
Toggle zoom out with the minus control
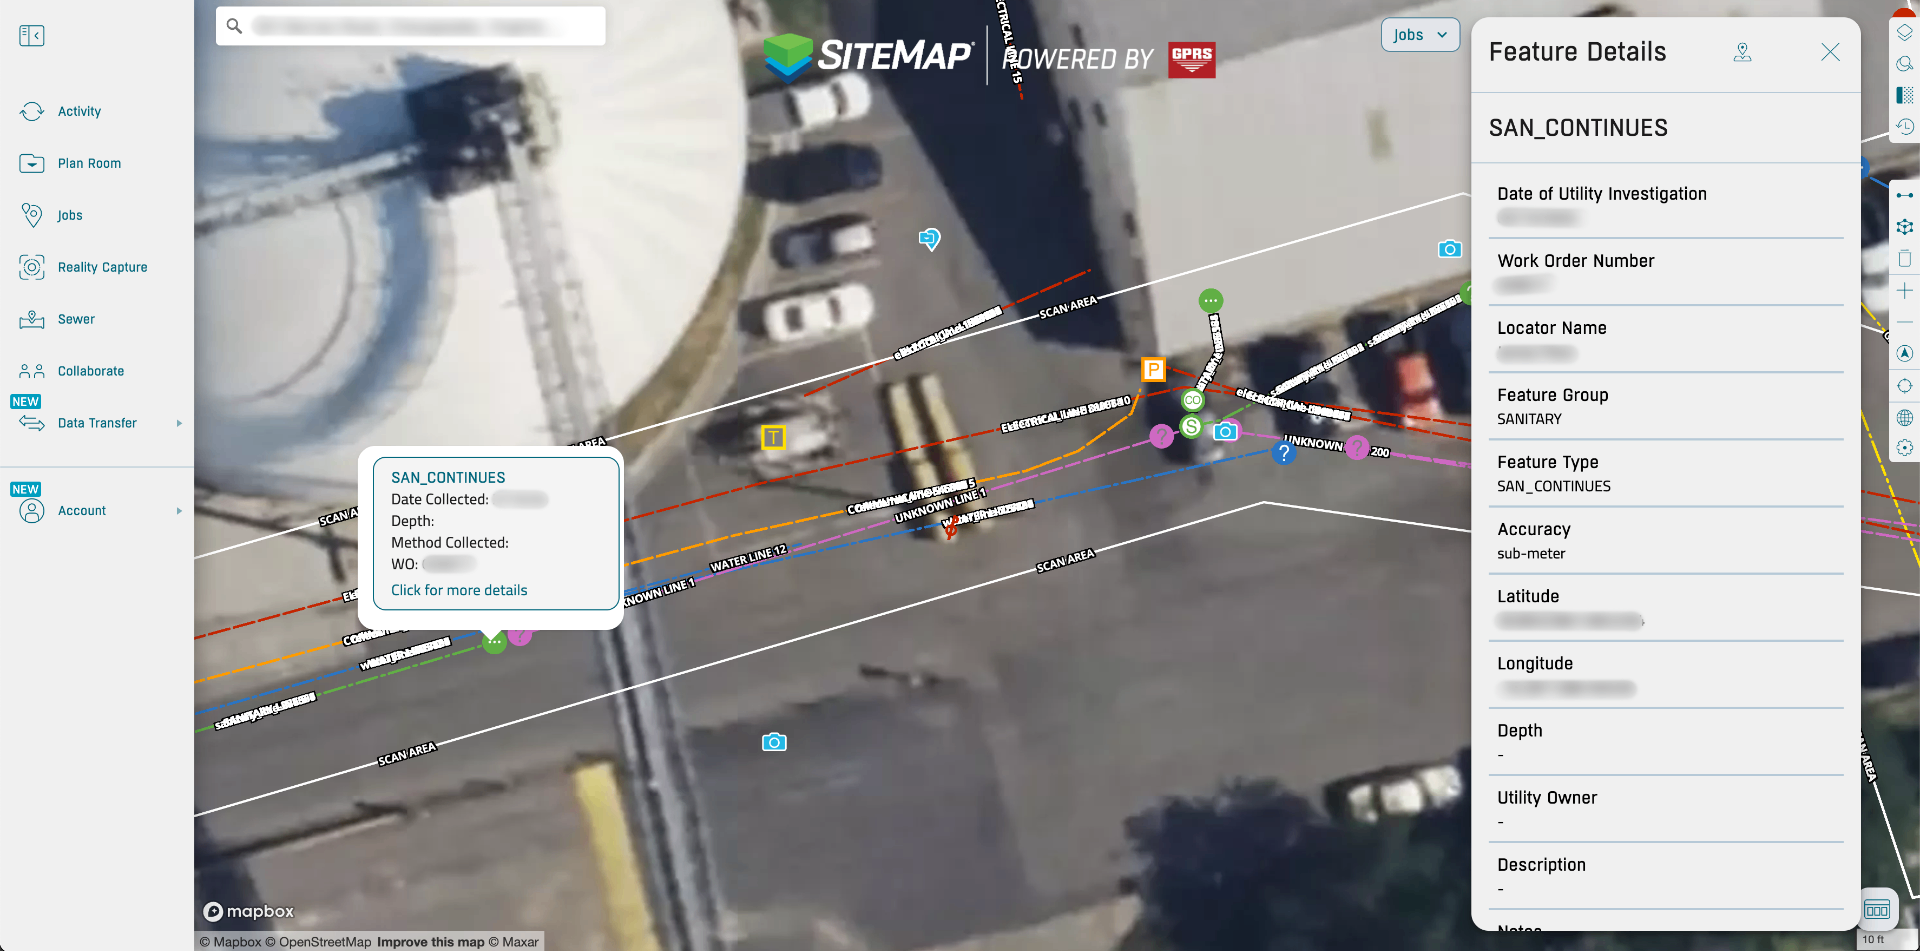(1905, 322)
